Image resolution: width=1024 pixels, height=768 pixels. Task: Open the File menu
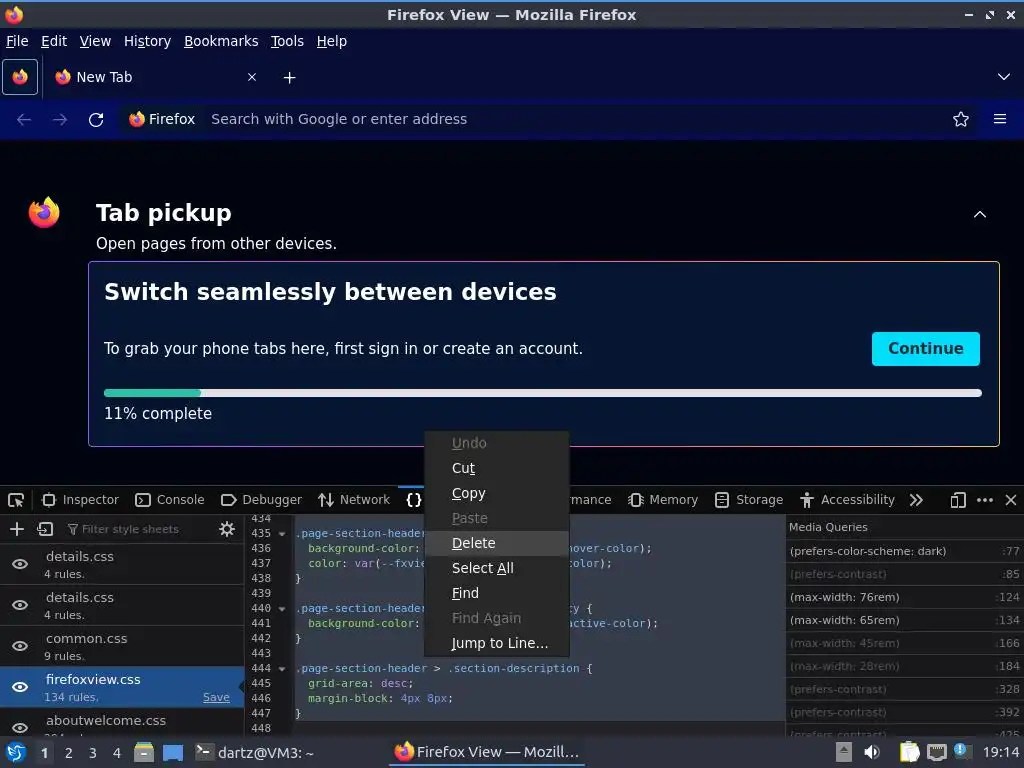pos(17,41)
